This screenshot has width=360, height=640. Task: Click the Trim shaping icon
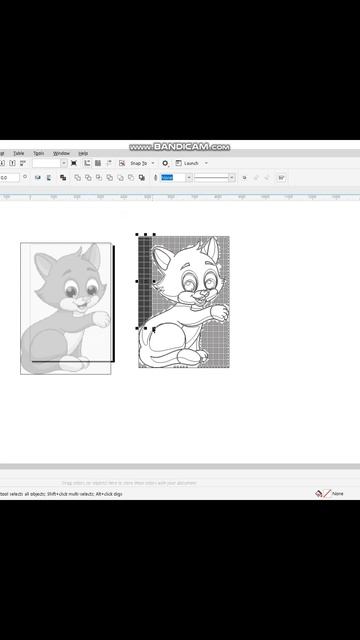point(88,178)
